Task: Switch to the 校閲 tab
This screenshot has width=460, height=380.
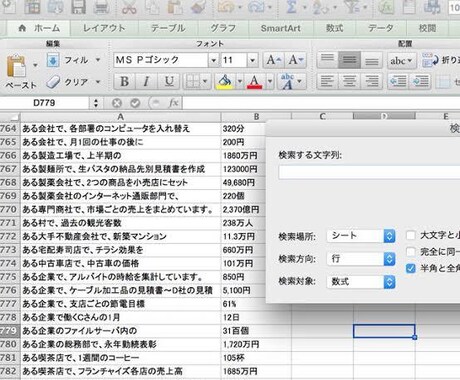Action: click(427, 28)
